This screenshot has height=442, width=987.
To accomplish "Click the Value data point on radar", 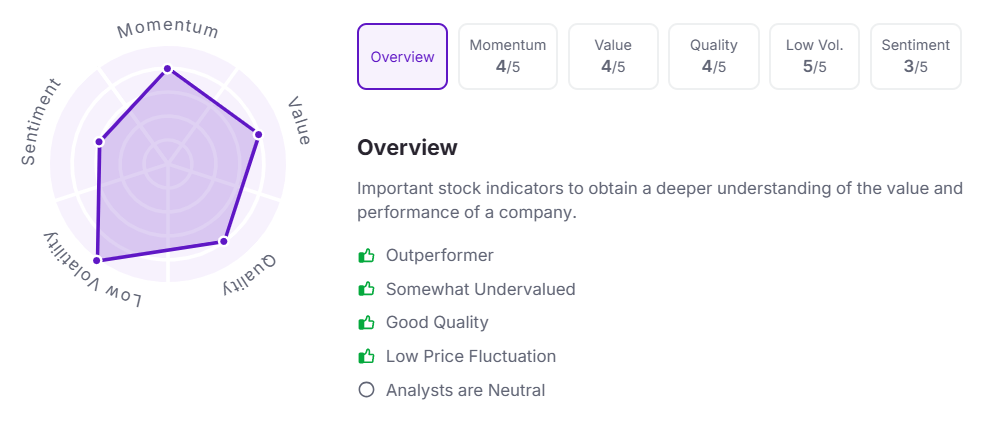I will pyautogui.click(x=258, y=134).
